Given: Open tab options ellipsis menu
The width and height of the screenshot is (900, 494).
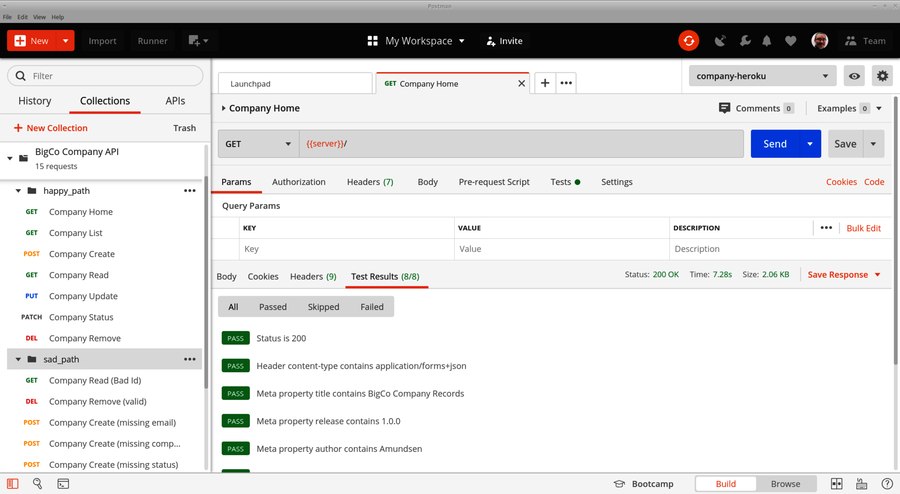Looking at the screenshot, I should (x=566, y=83).
